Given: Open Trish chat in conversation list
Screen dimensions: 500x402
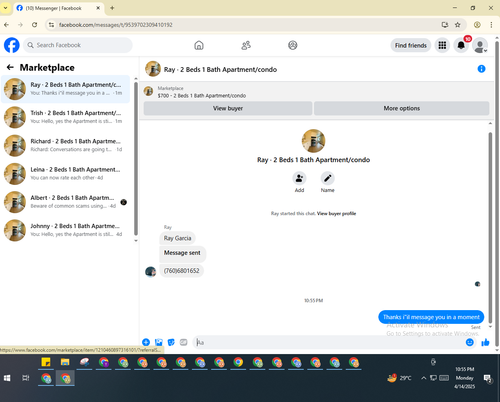Looking at the screenshot, I should click(x=65, y=117).
